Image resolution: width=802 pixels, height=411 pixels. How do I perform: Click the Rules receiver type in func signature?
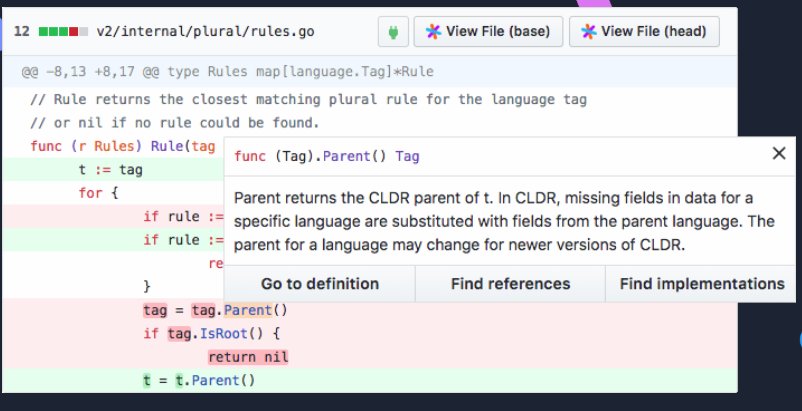pyautogui.click(x=114, y=146)
